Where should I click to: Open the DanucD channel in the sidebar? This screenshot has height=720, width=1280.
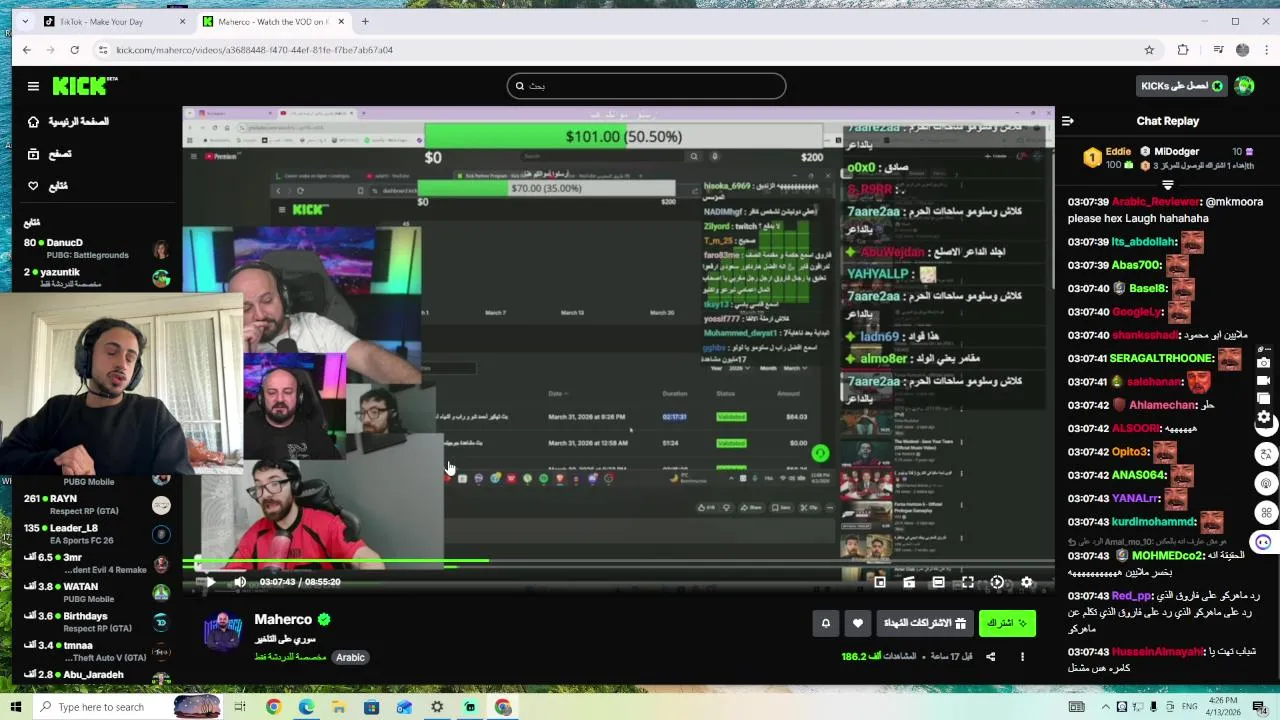(96, 248)
